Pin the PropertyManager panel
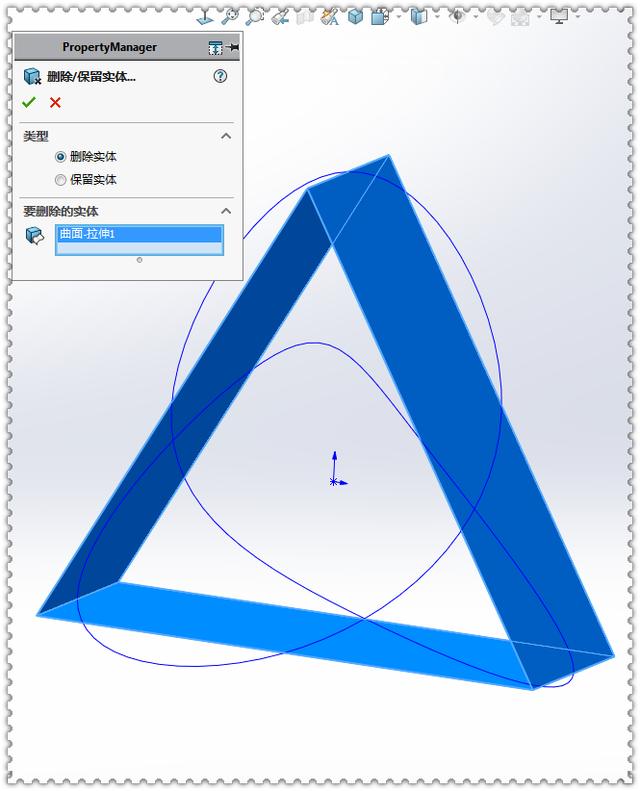This screenshot has height=791, width=640. coord(232,47)
